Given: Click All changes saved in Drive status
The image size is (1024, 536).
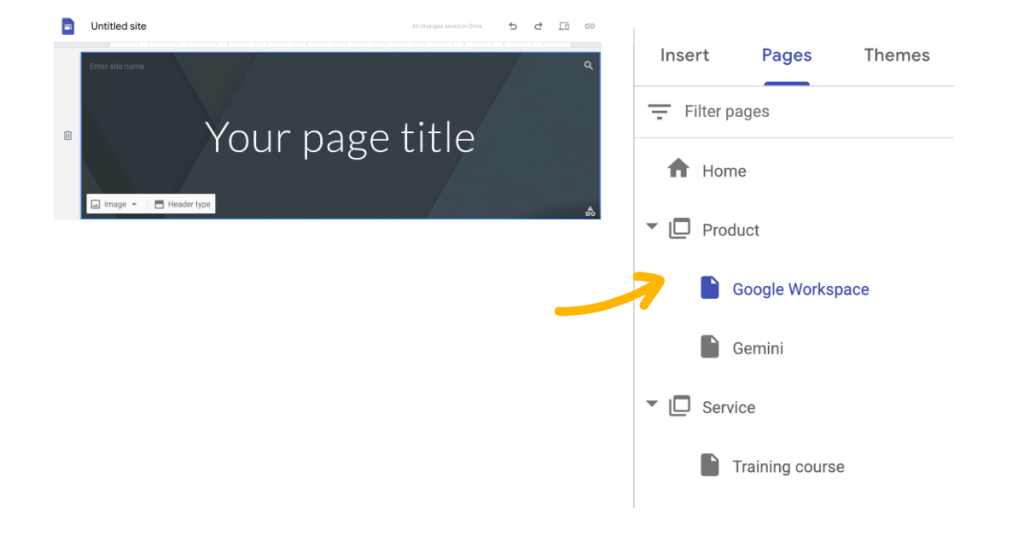Looking at the screenshot, I should point(447,26).
